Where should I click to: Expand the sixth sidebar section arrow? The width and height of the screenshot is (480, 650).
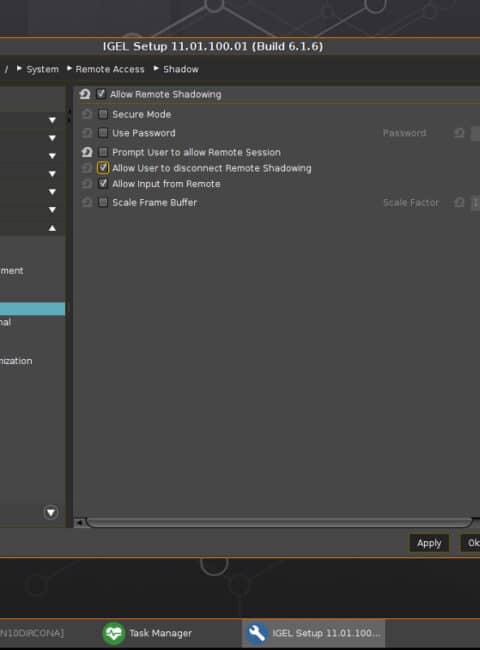pos(52,210)
